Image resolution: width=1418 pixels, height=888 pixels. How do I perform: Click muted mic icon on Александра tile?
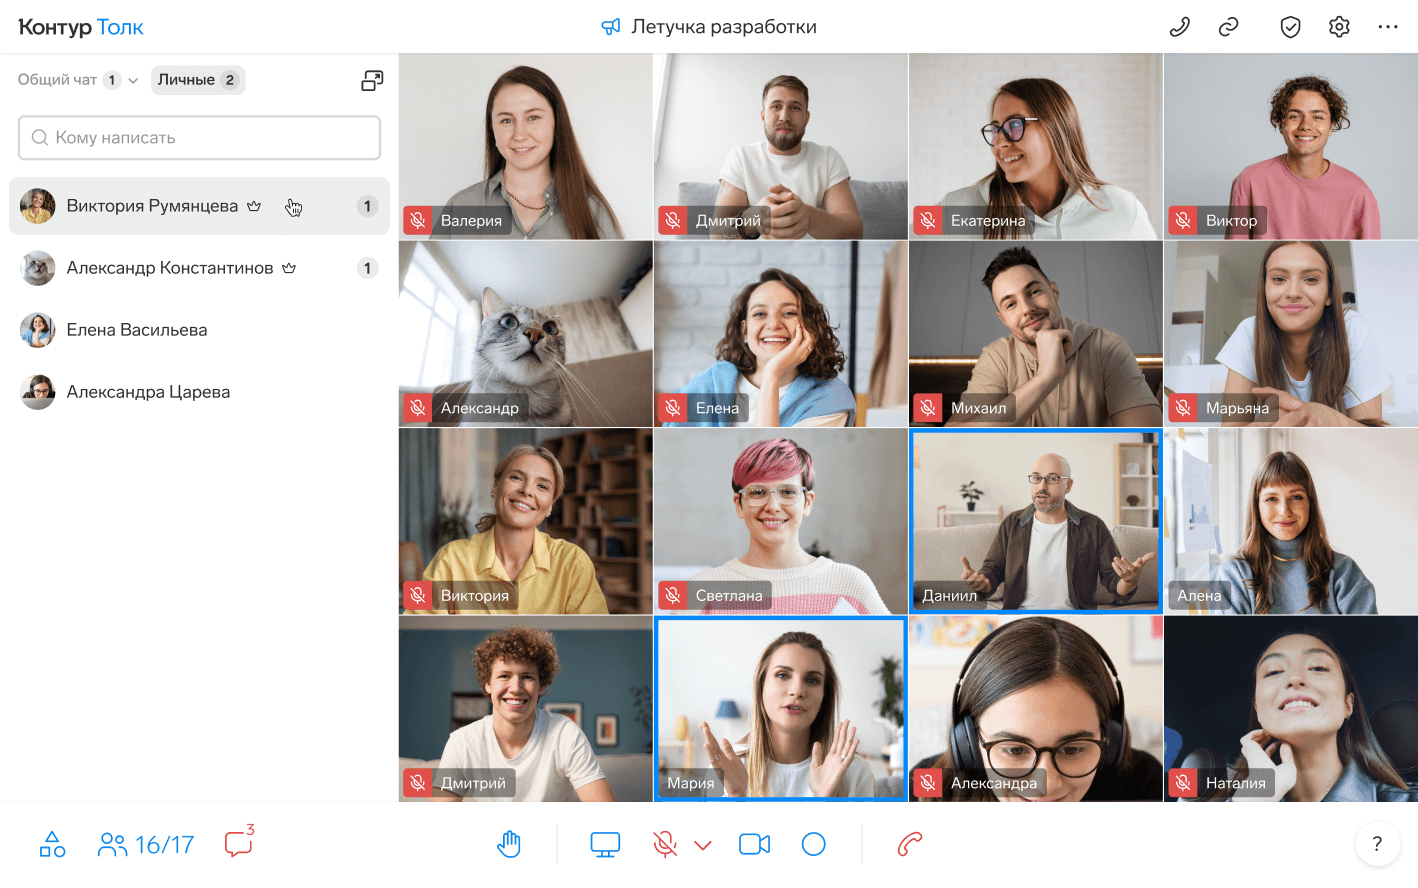[x=928, y=783]
